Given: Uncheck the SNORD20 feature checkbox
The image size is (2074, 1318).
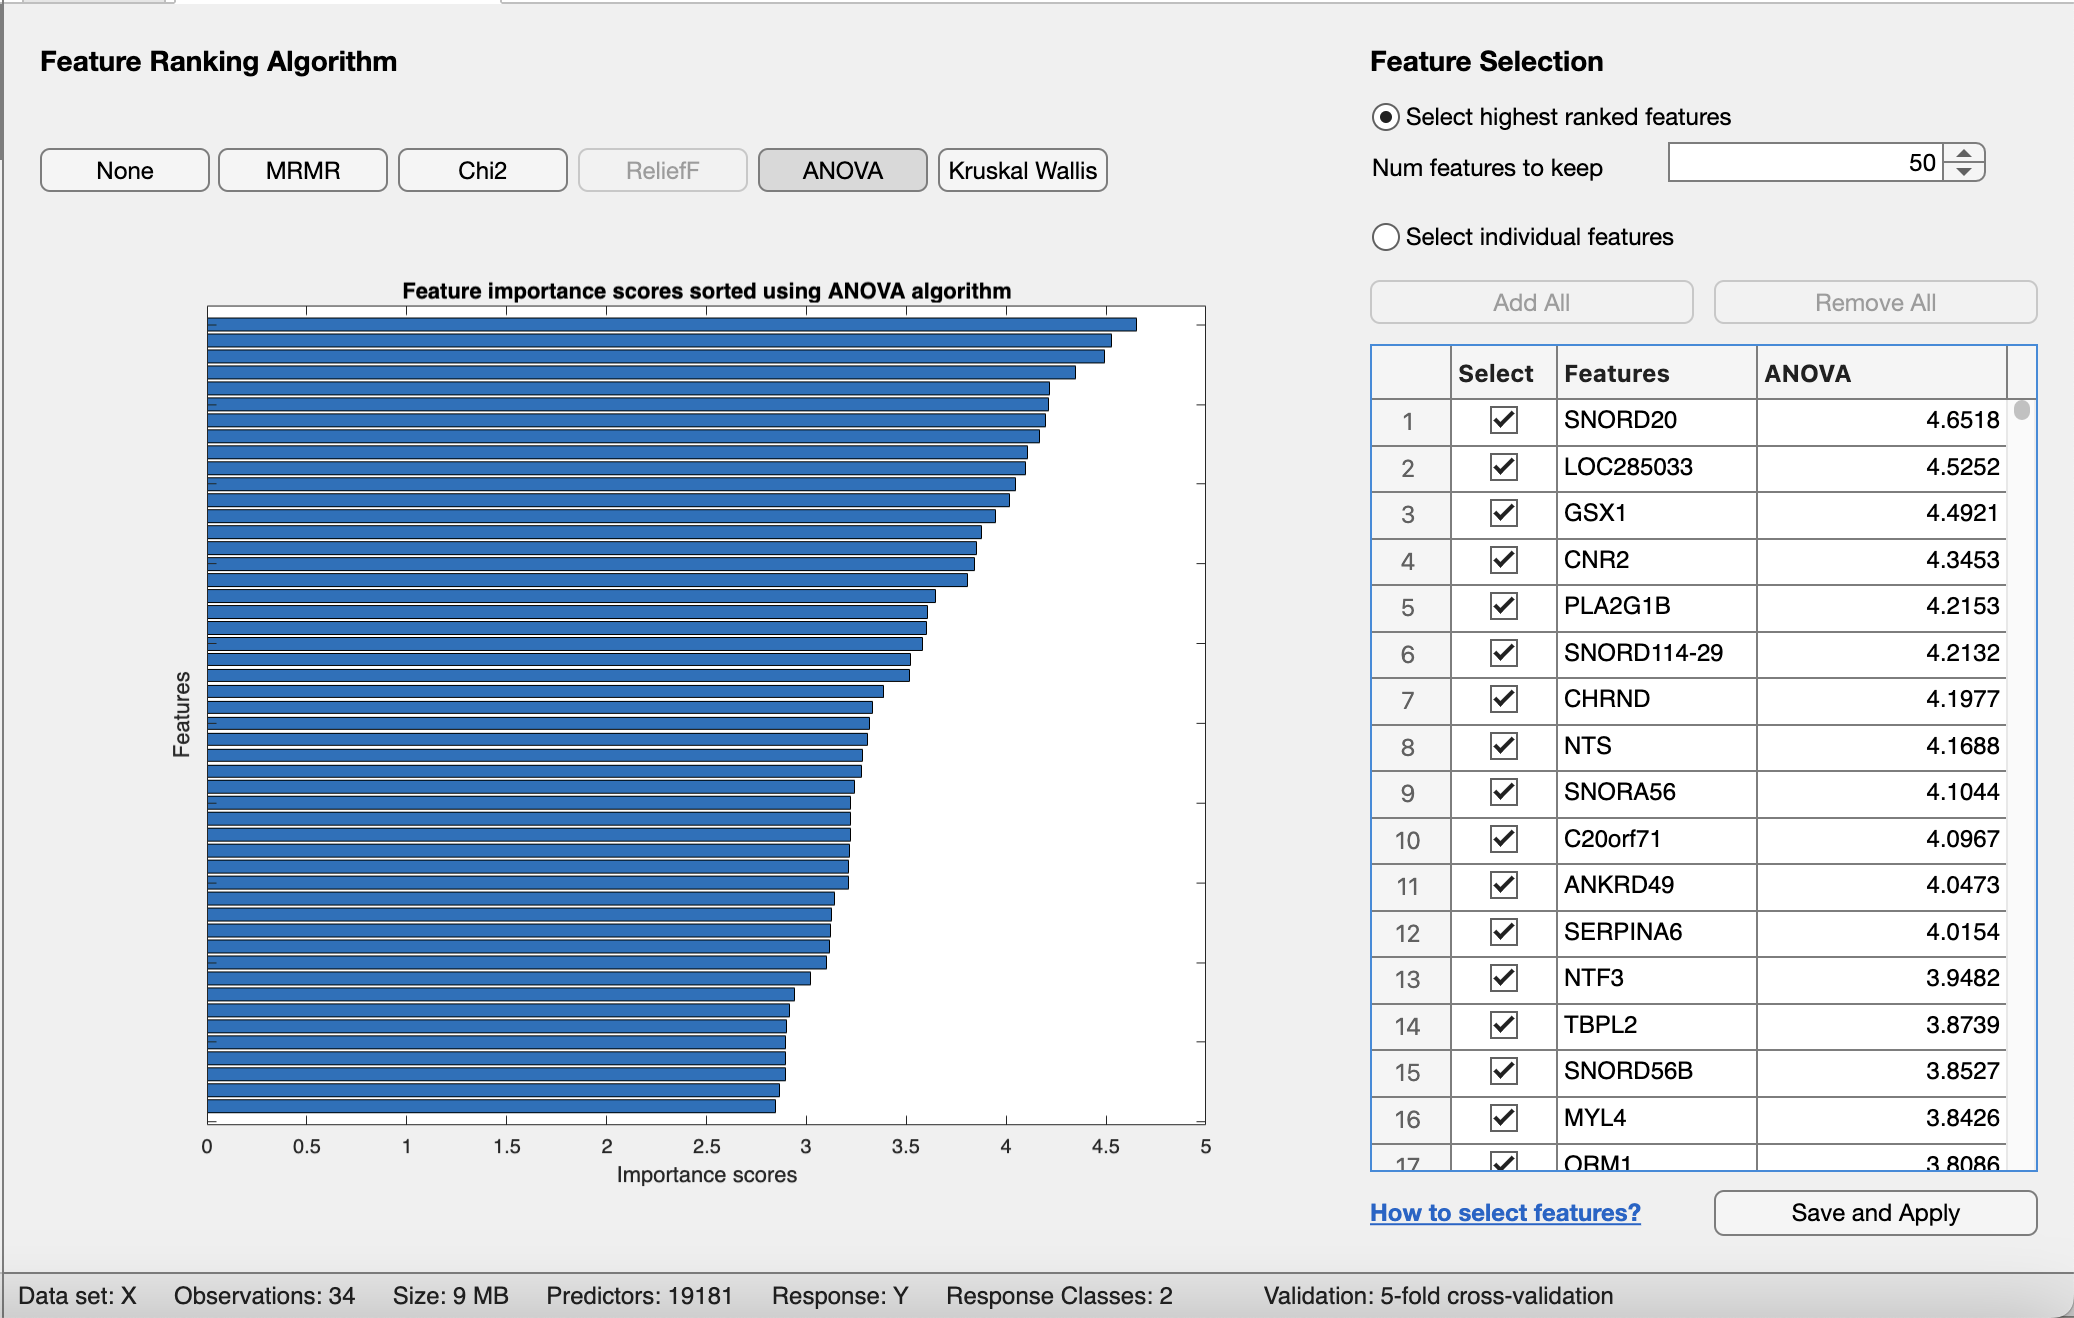Looking at the screenshot, I should [1503, 420].
